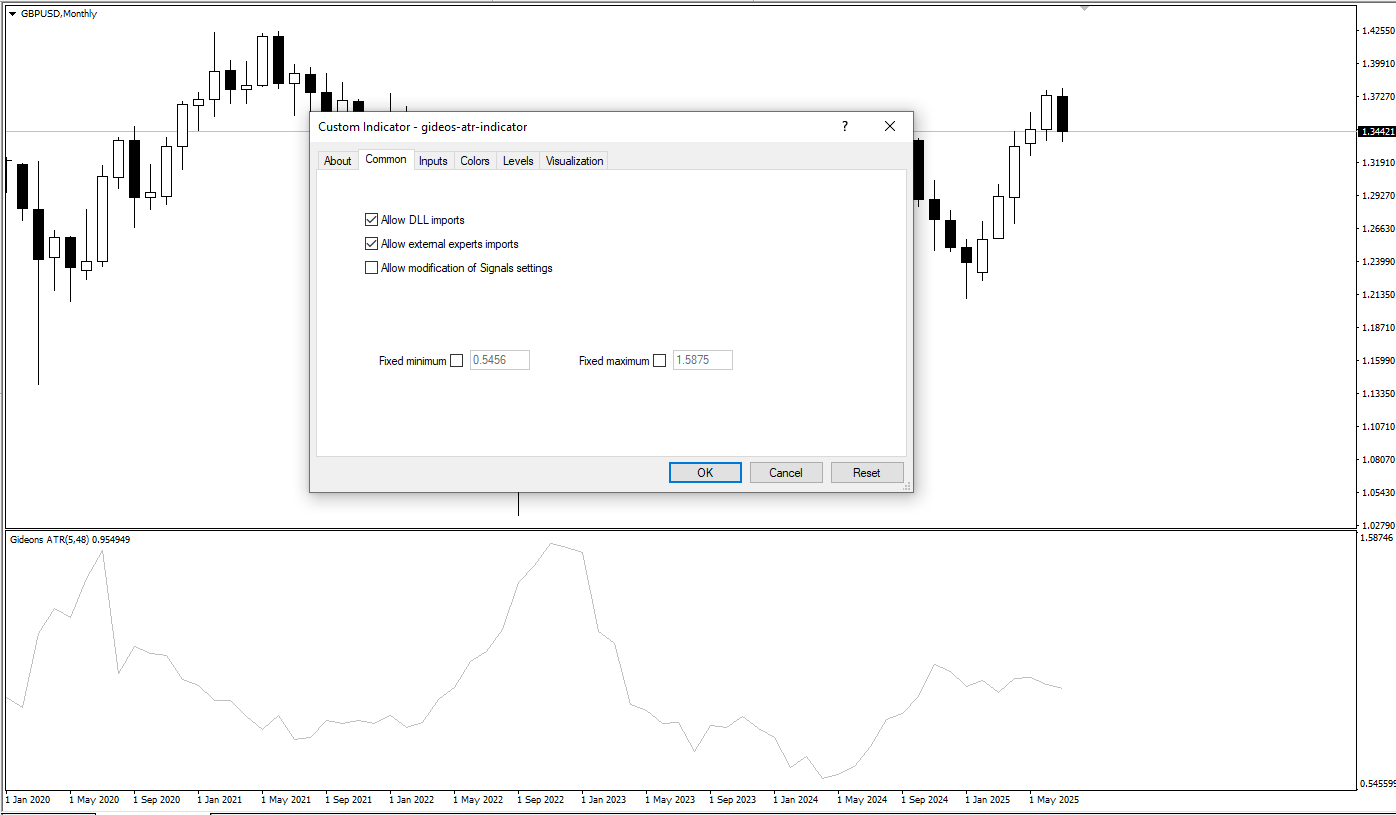Uncheck Allow external experts imports
1396x815 pixels.
pyautogui.click(x=372, y=244)
